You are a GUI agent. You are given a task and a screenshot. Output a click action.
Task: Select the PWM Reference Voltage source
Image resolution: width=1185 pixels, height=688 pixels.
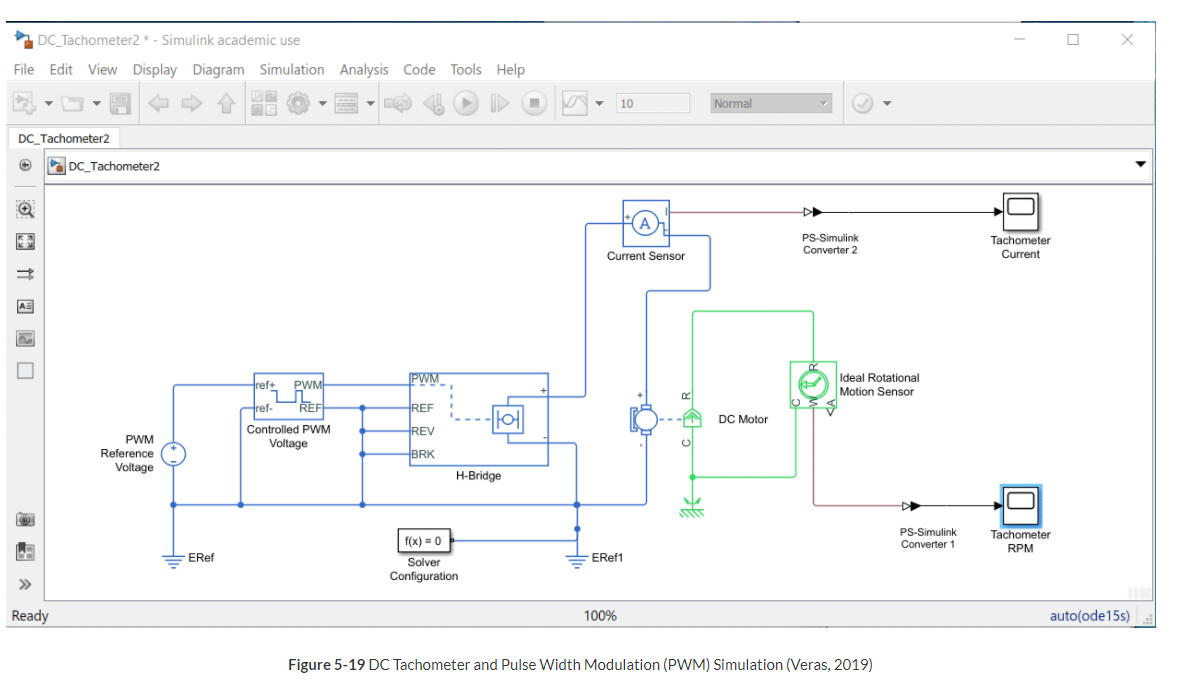tap(174, 454)
